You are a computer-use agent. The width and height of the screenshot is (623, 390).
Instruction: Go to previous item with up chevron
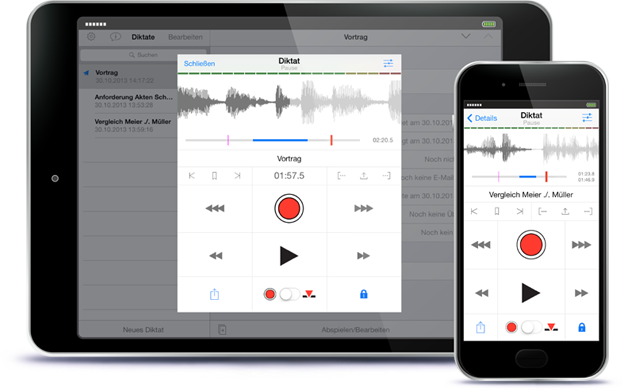488,37
